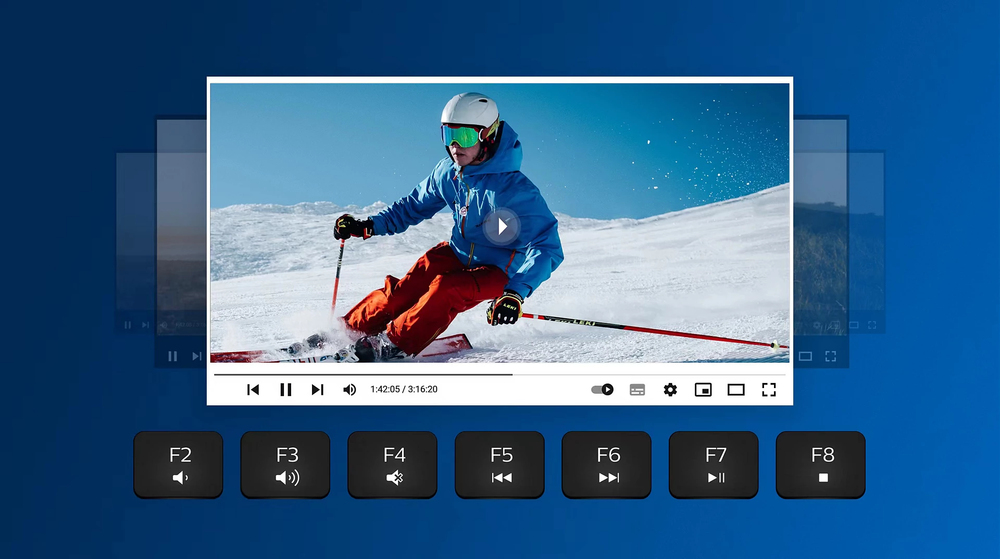Skip to the next video

click(x=317, y=390)
